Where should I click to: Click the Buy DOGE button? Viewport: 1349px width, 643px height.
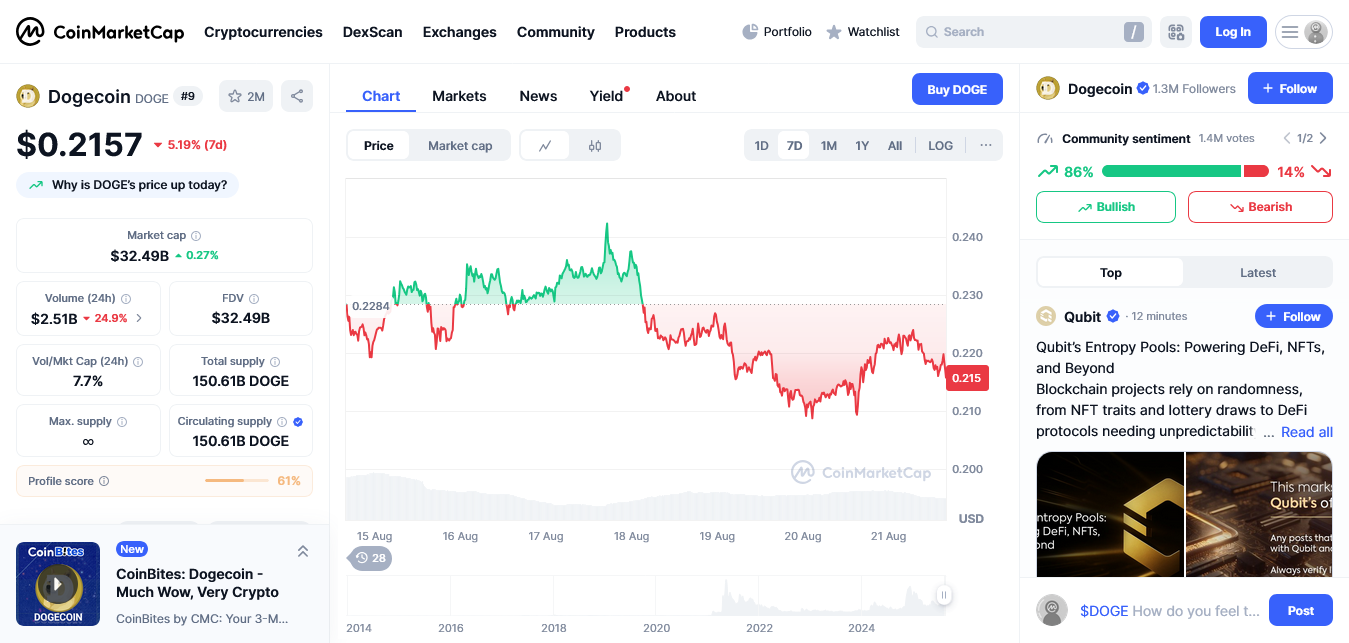(957, 89)
